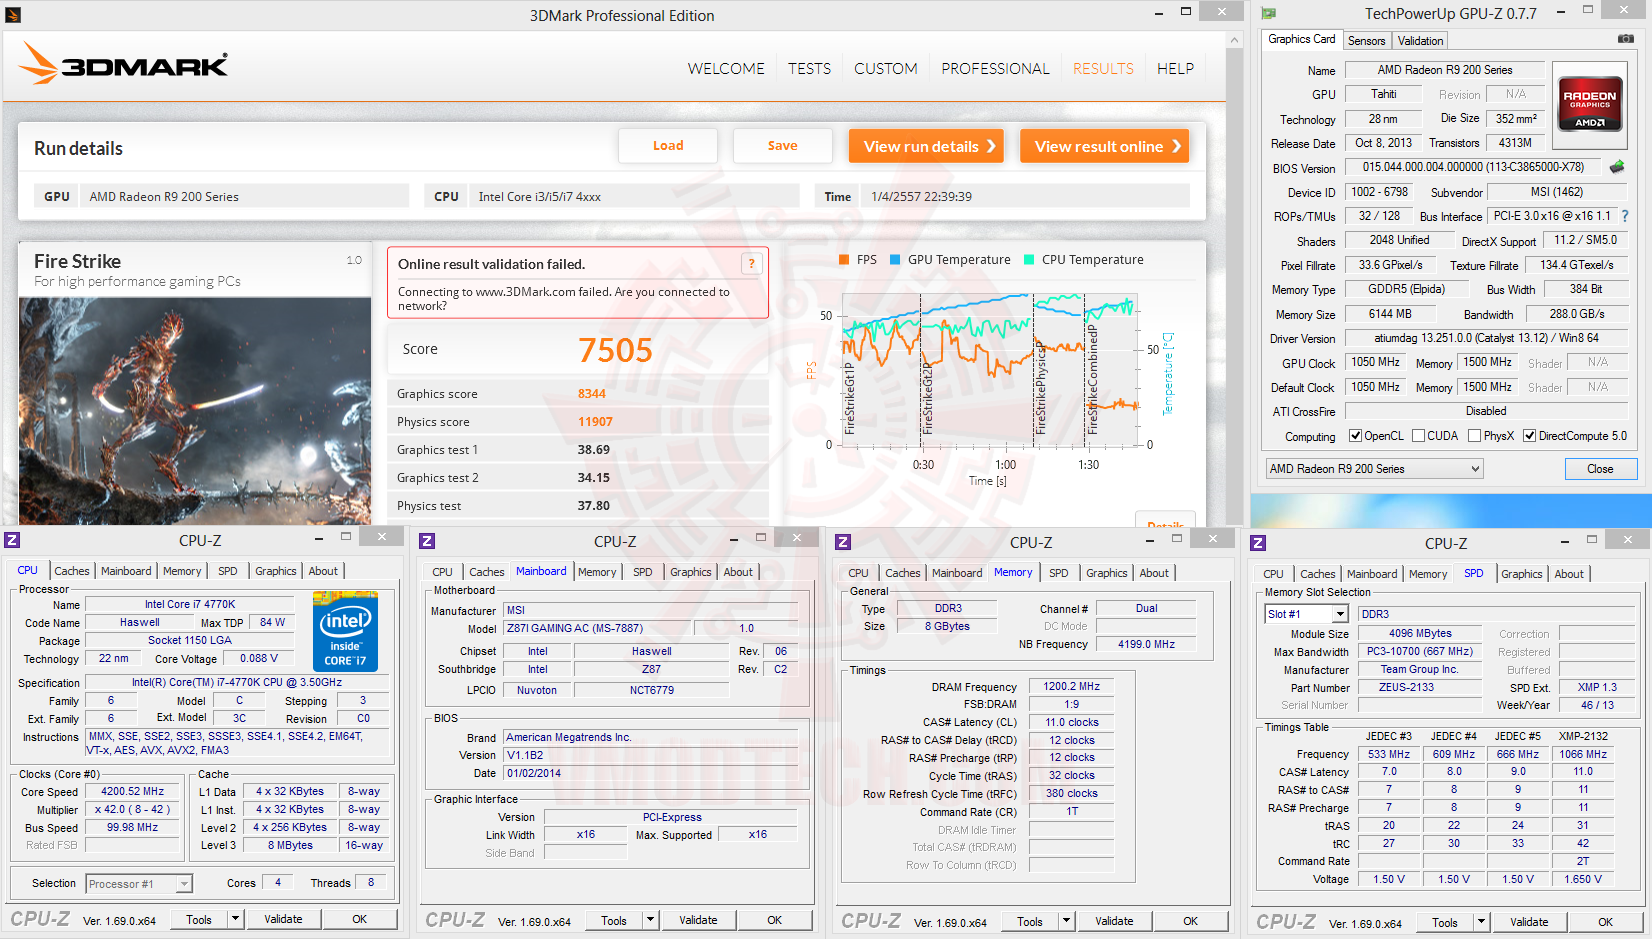Click the Fire Strike preview image

click(x=195, y=411)
